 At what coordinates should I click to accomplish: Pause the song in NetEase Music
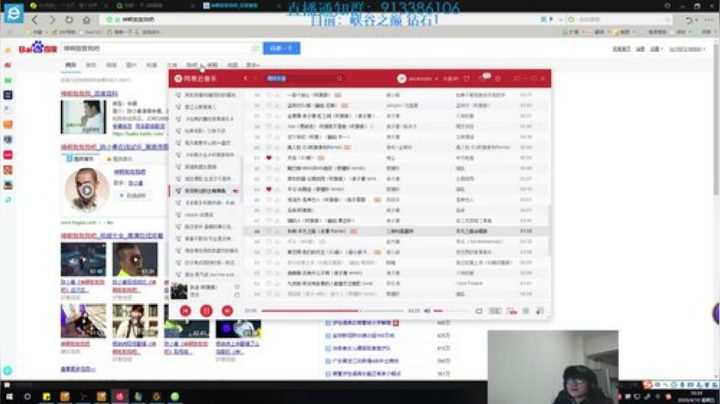(206, 311)
